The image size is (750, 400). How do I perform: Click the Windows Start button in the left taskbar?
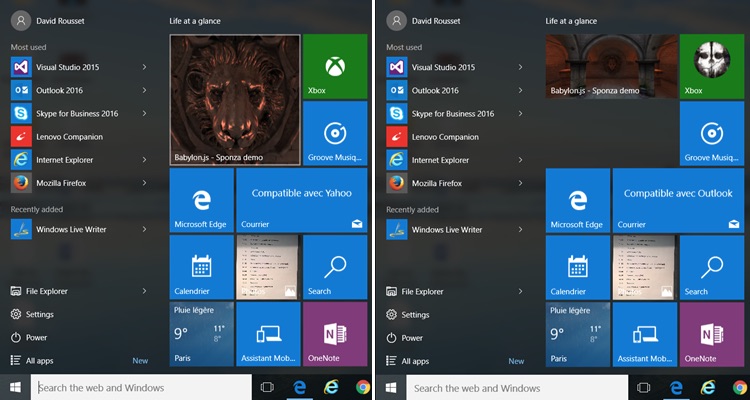click(x=15, y=388)
